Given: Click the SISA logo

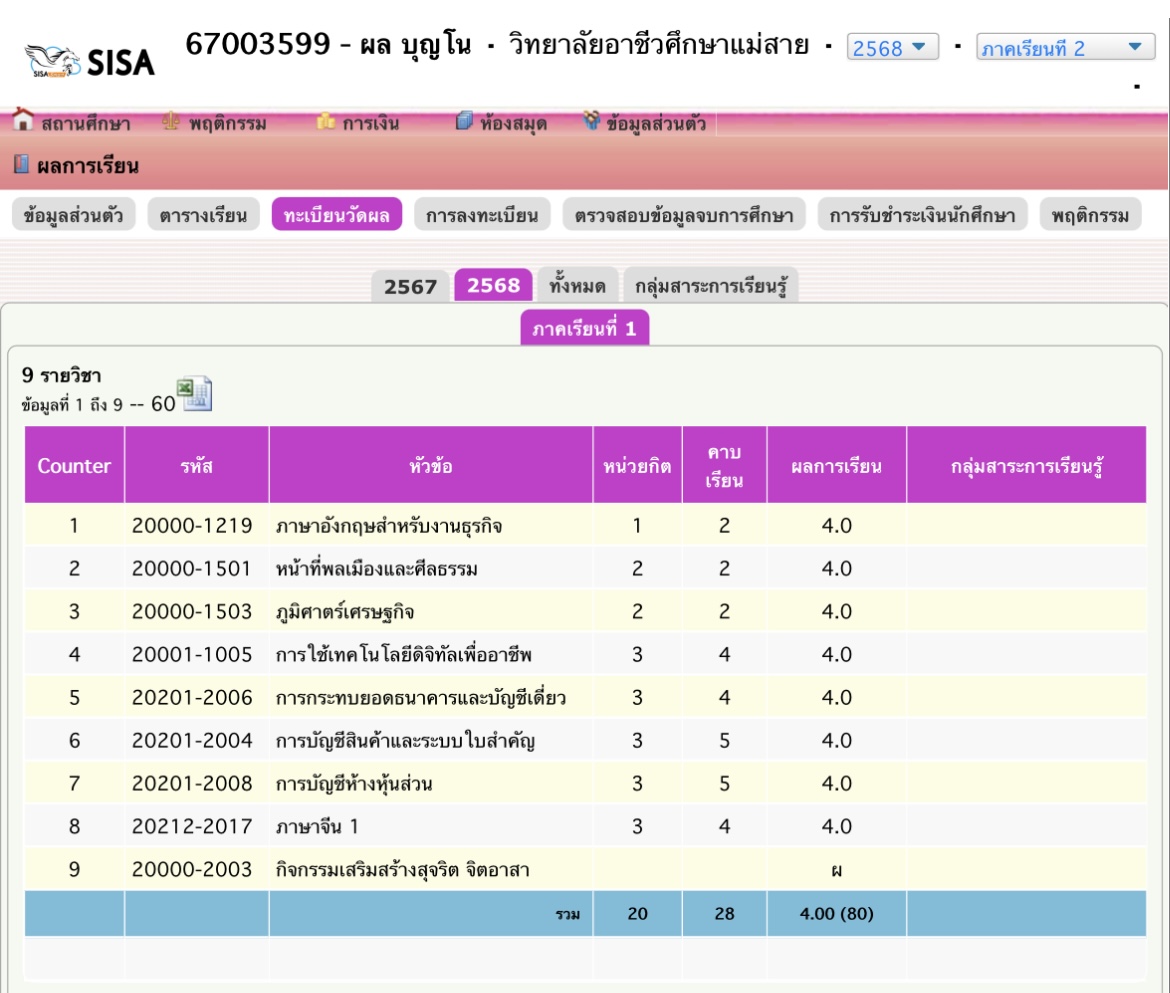Looking at the screenshot, I should point(90,62).
